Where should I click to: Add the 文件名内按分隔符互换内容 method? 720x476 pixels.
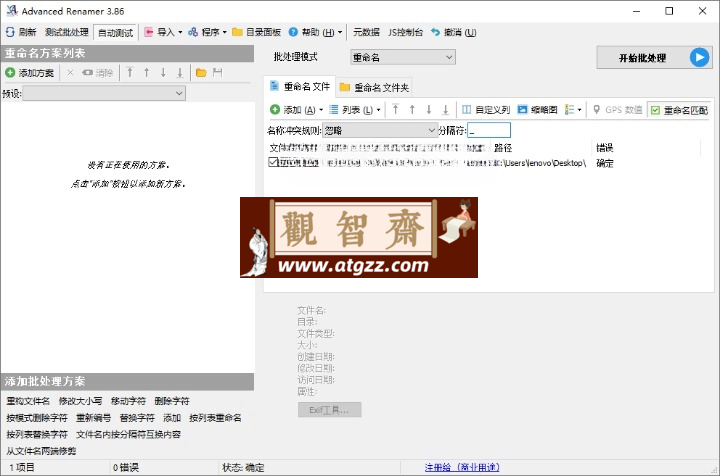(129, 434)
